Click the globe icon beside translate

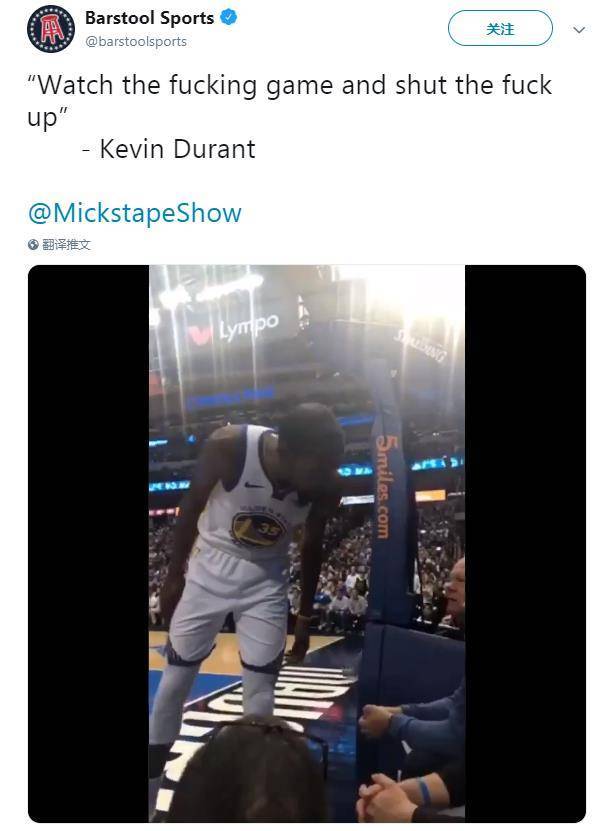point(33,244)
